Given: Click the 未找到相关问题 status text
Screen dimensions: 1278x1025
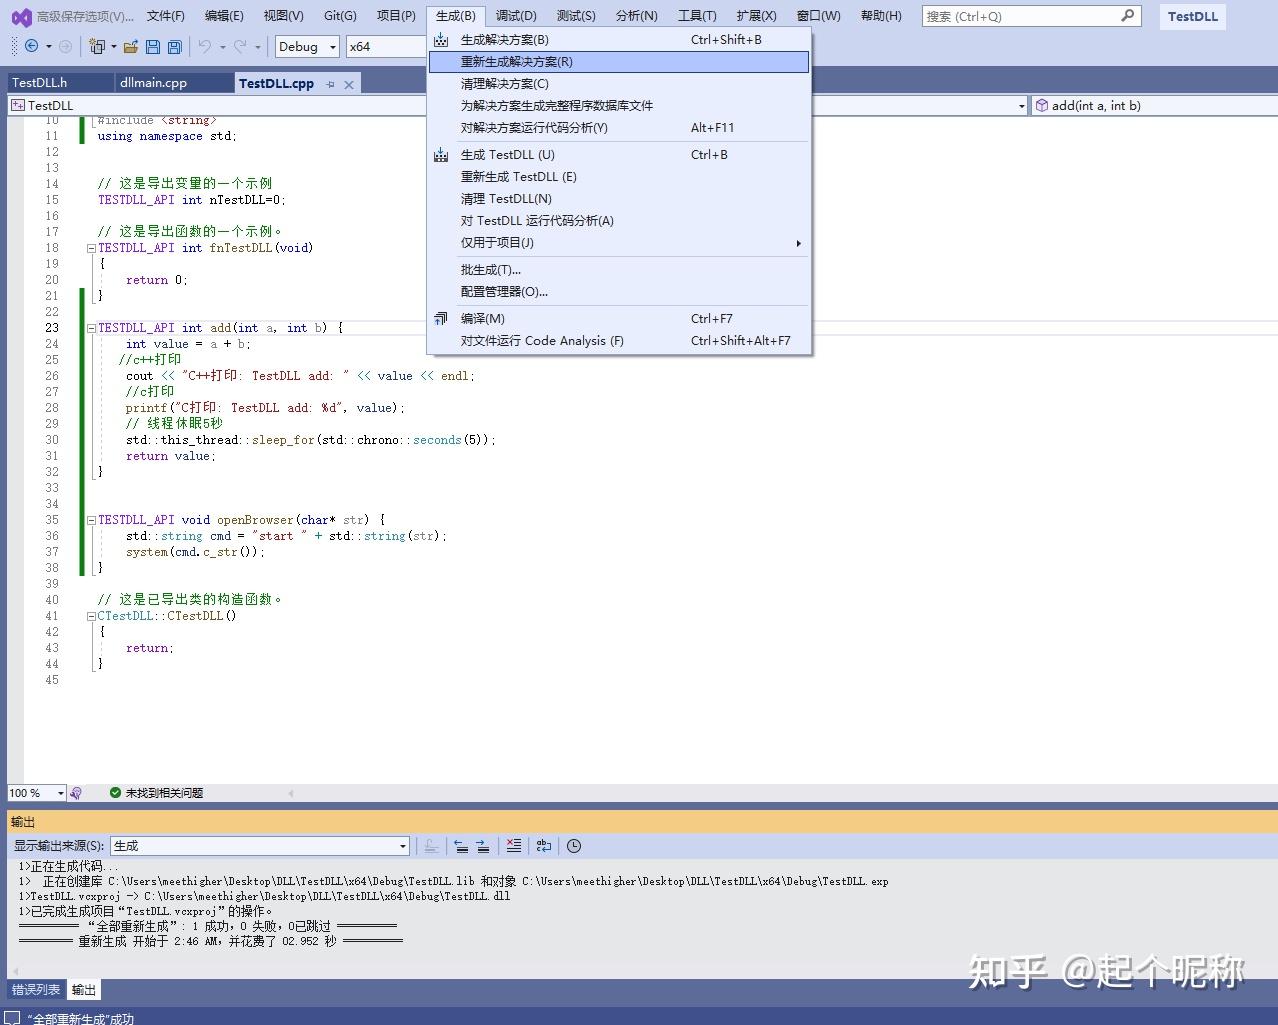Looking at the screenshot, I should (164, 793).
